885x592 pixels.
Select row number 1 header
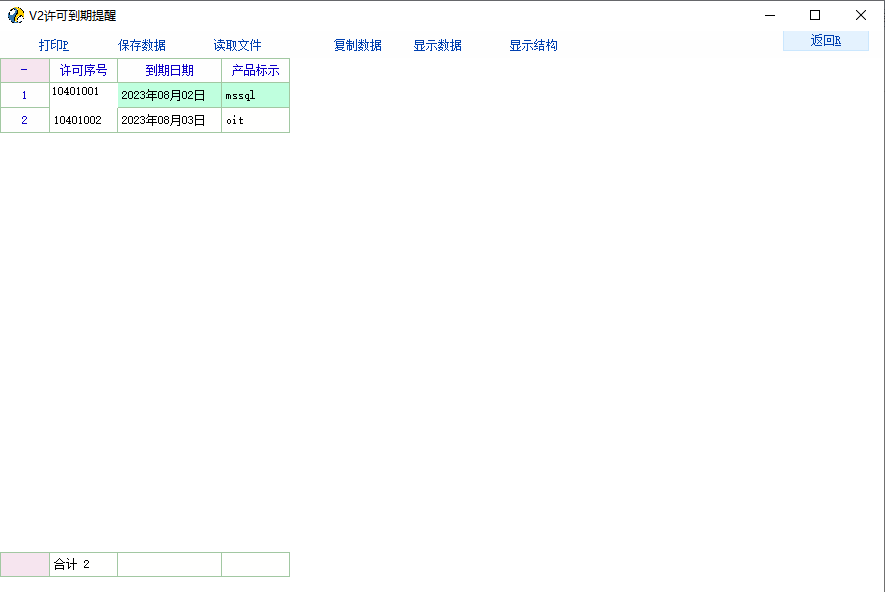pos(25,95)
